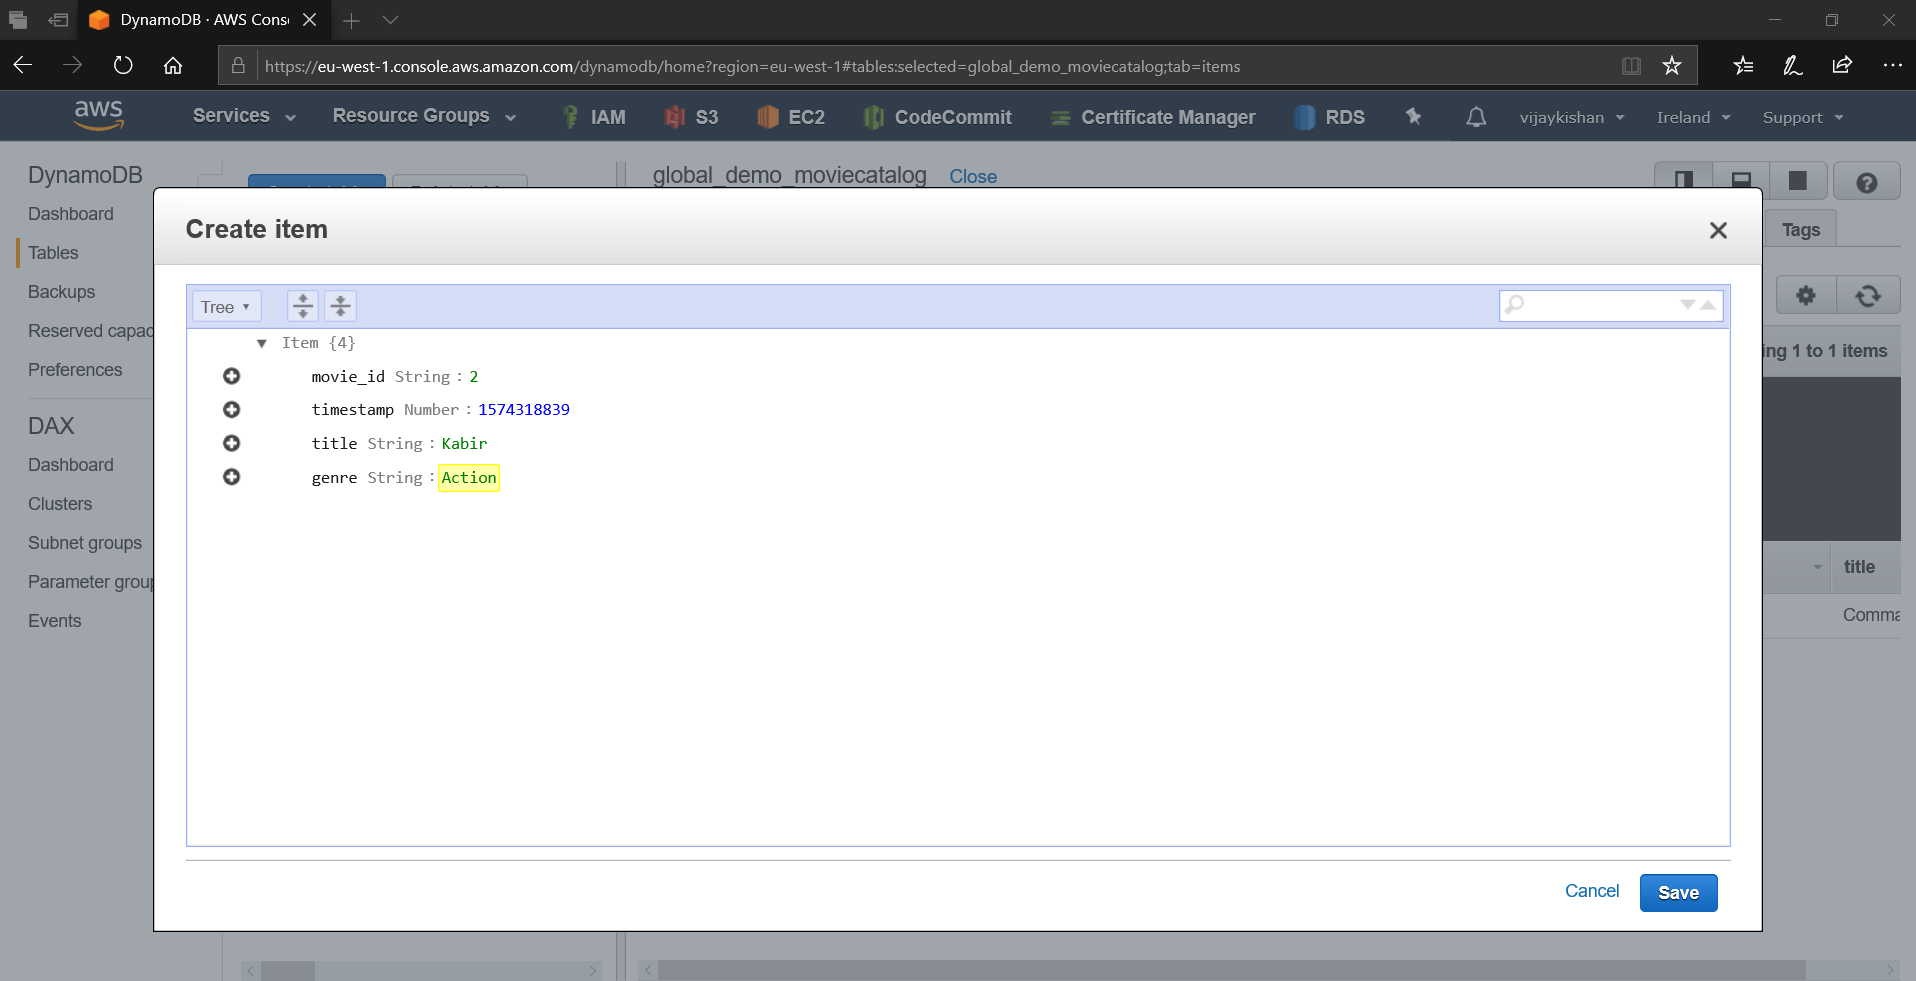1916x981 pixels.
Task: Jump to next search result arrow
Action: [1687, 305]
